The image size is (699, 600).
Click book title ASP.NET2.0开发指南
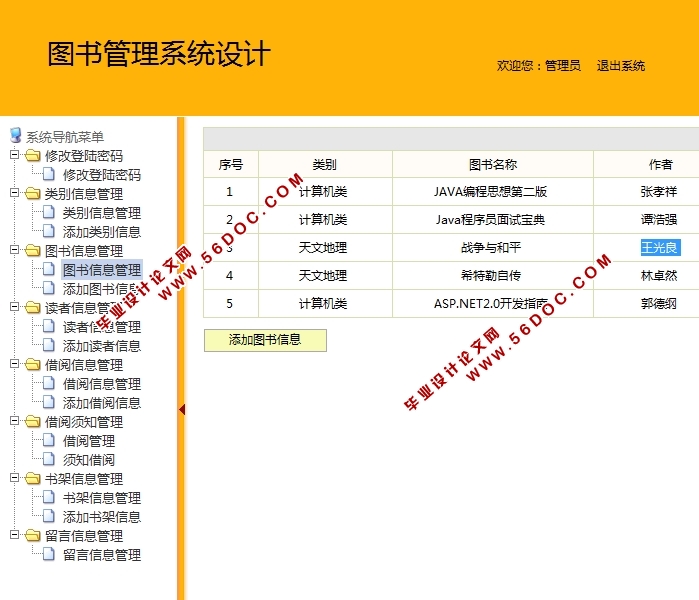point(490,304)
